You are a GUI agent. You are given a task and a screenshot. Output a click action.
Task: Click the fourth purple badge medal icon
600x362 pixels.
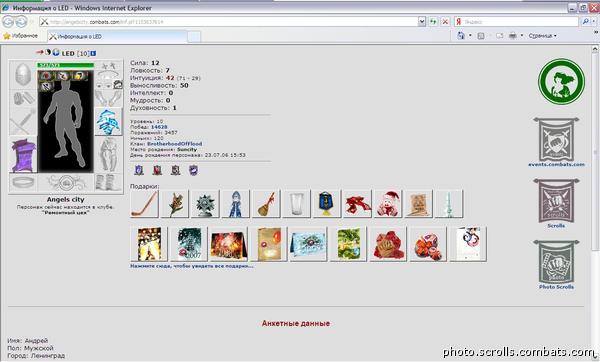pyautogui.click(x=194, y=170)
